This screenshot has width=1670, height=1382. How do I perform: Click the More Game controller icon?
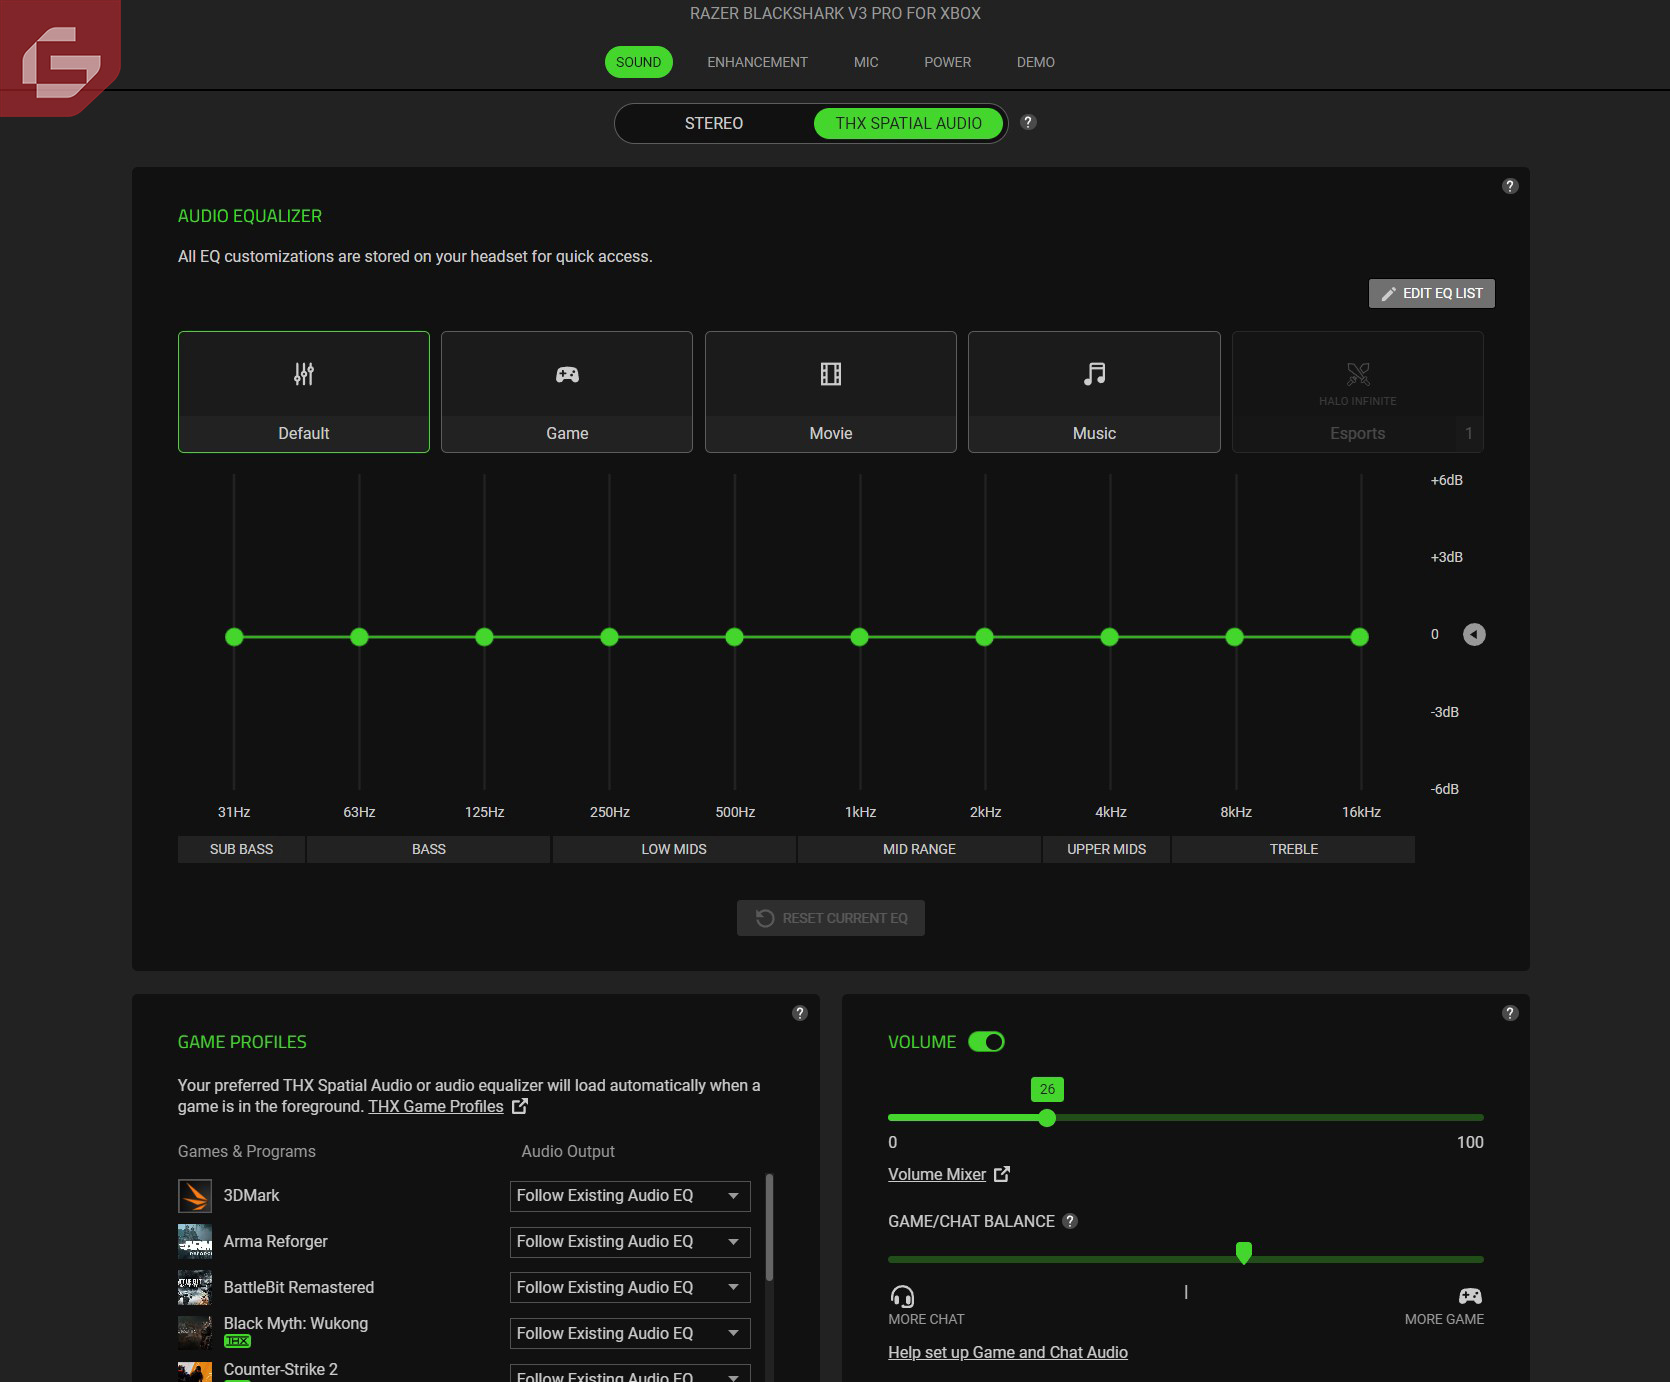[x=1470, y=1296]
